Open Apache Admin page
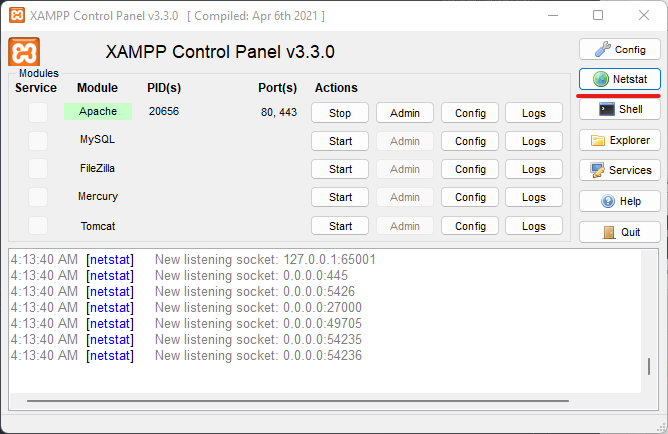The height and width of the screenshot is (434, 668). (404, 113)
